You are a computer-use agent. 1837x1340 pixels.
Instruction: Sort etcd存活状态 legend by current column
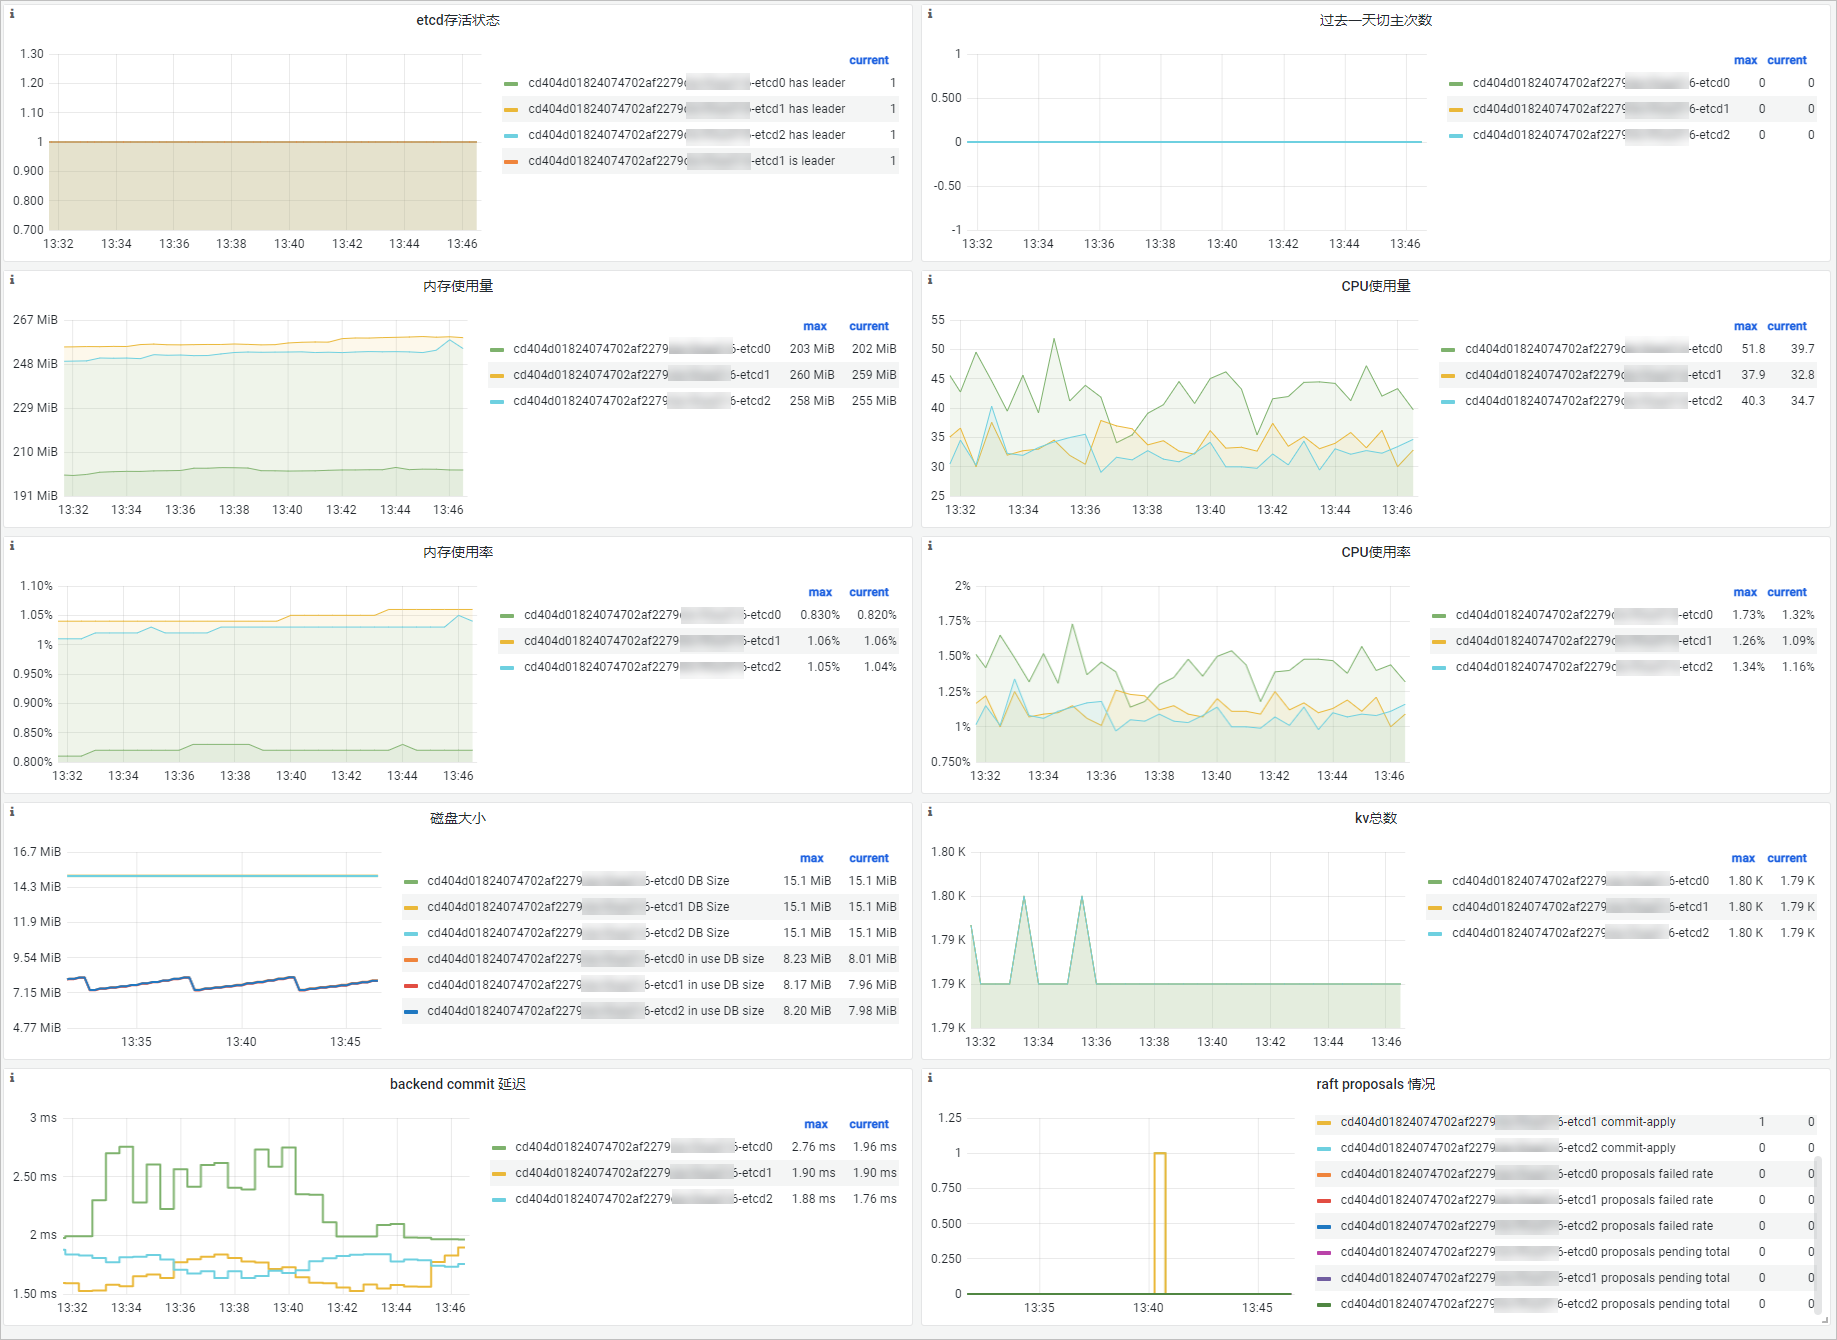pos(868,60)
